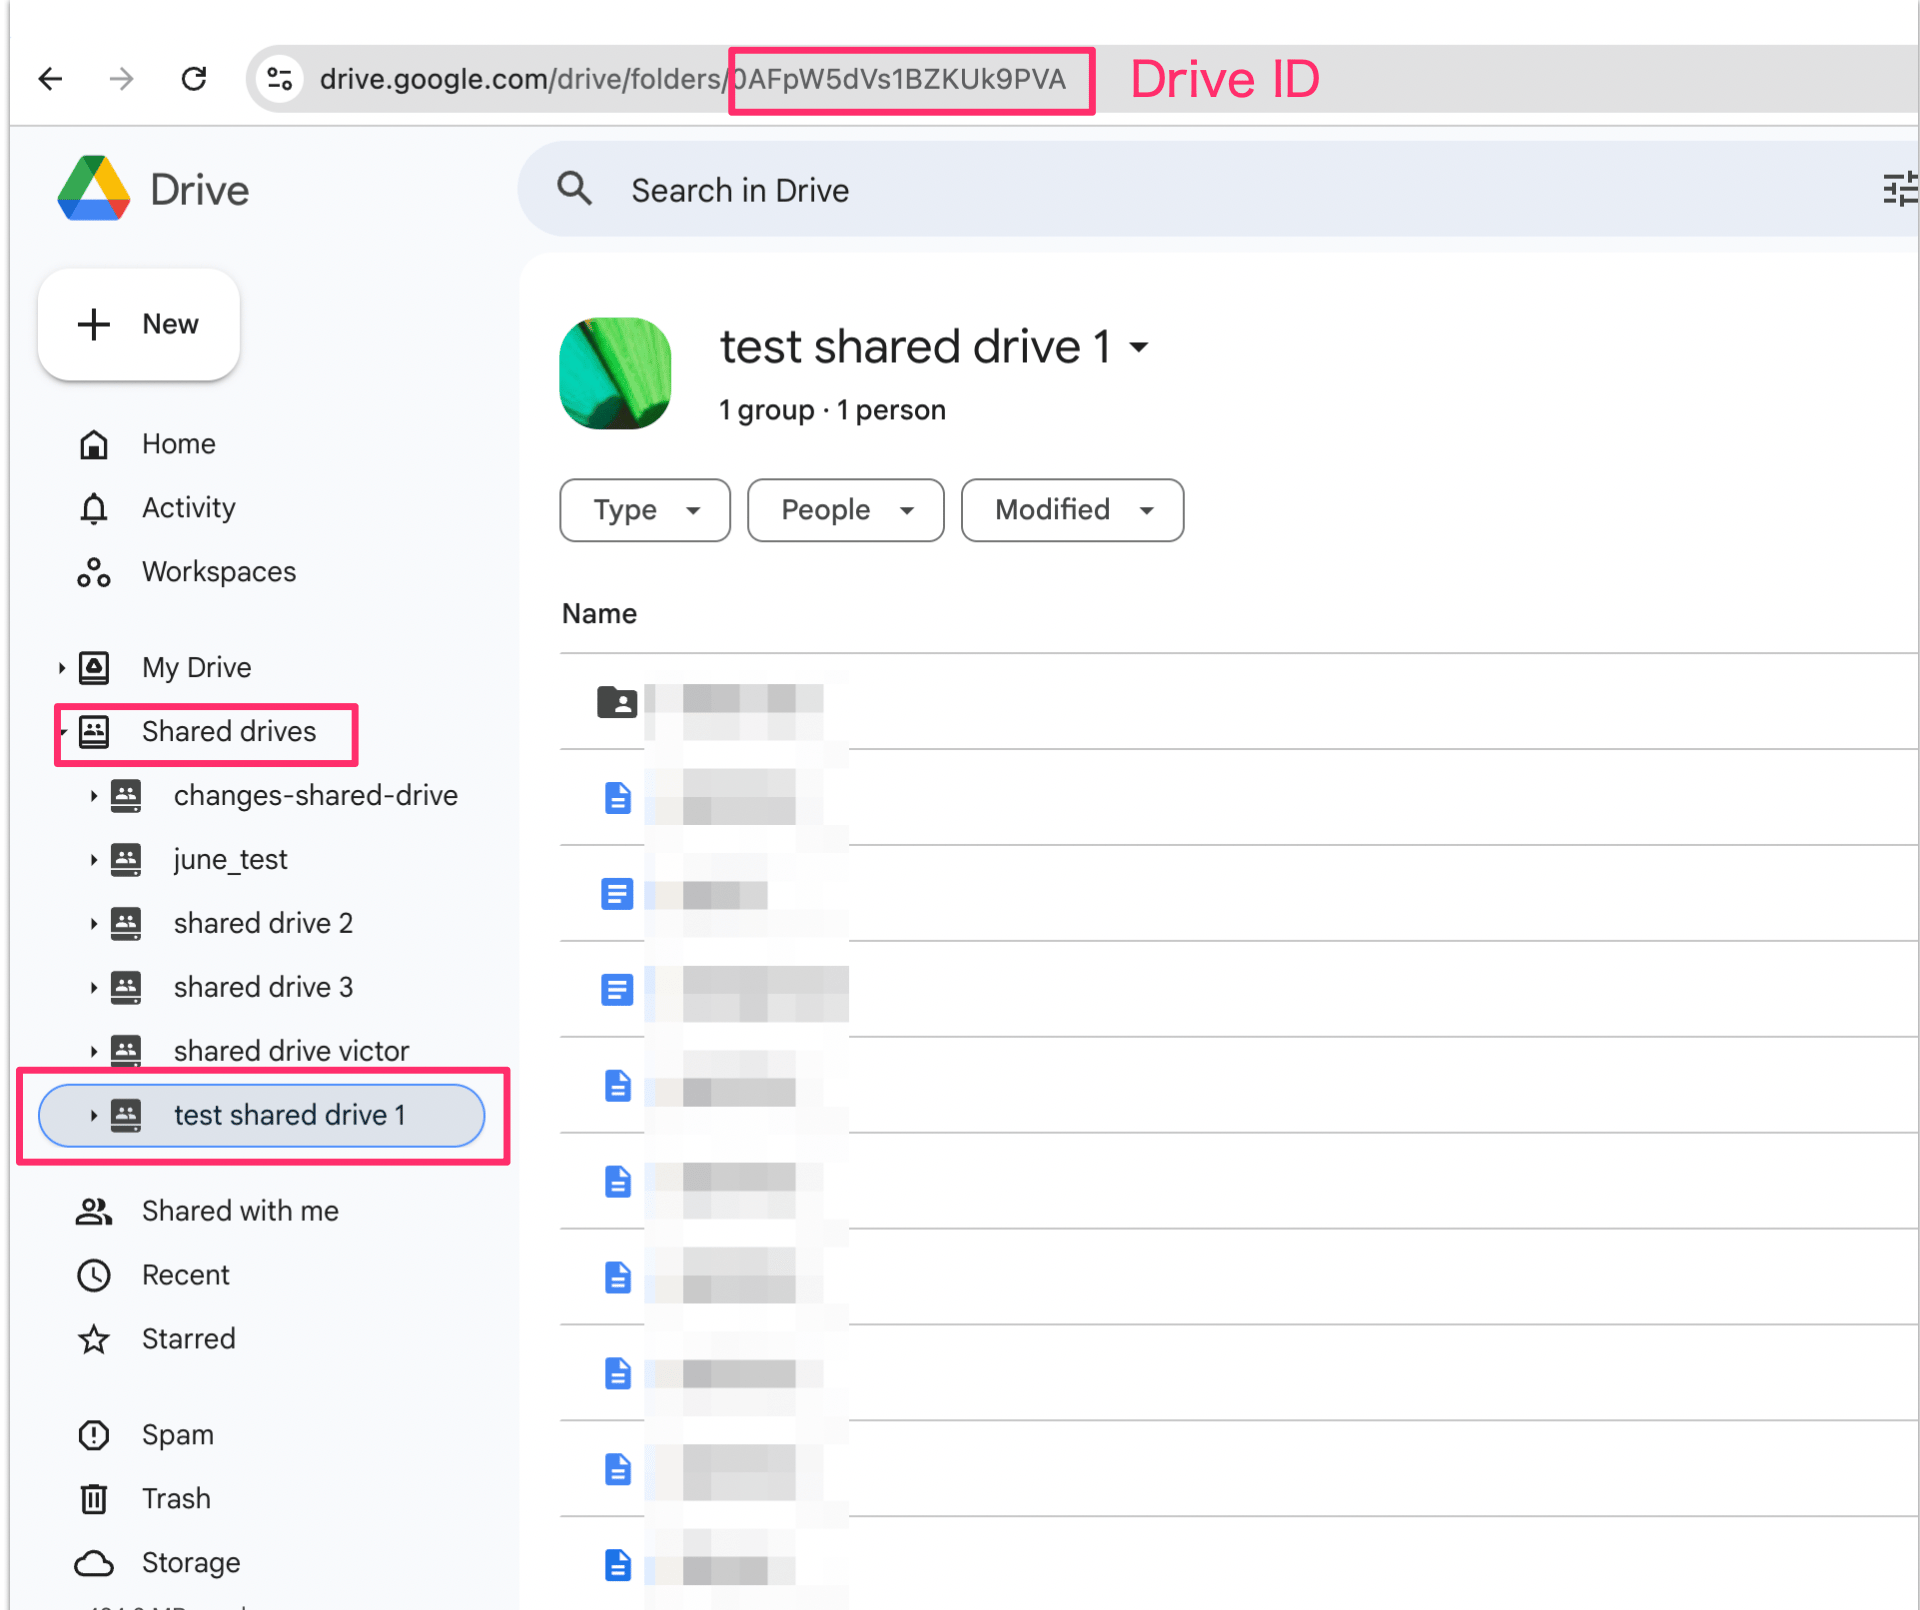1920x1610 pixels.
Task: Open changes-shared-drive
Action: click(315, 796)
